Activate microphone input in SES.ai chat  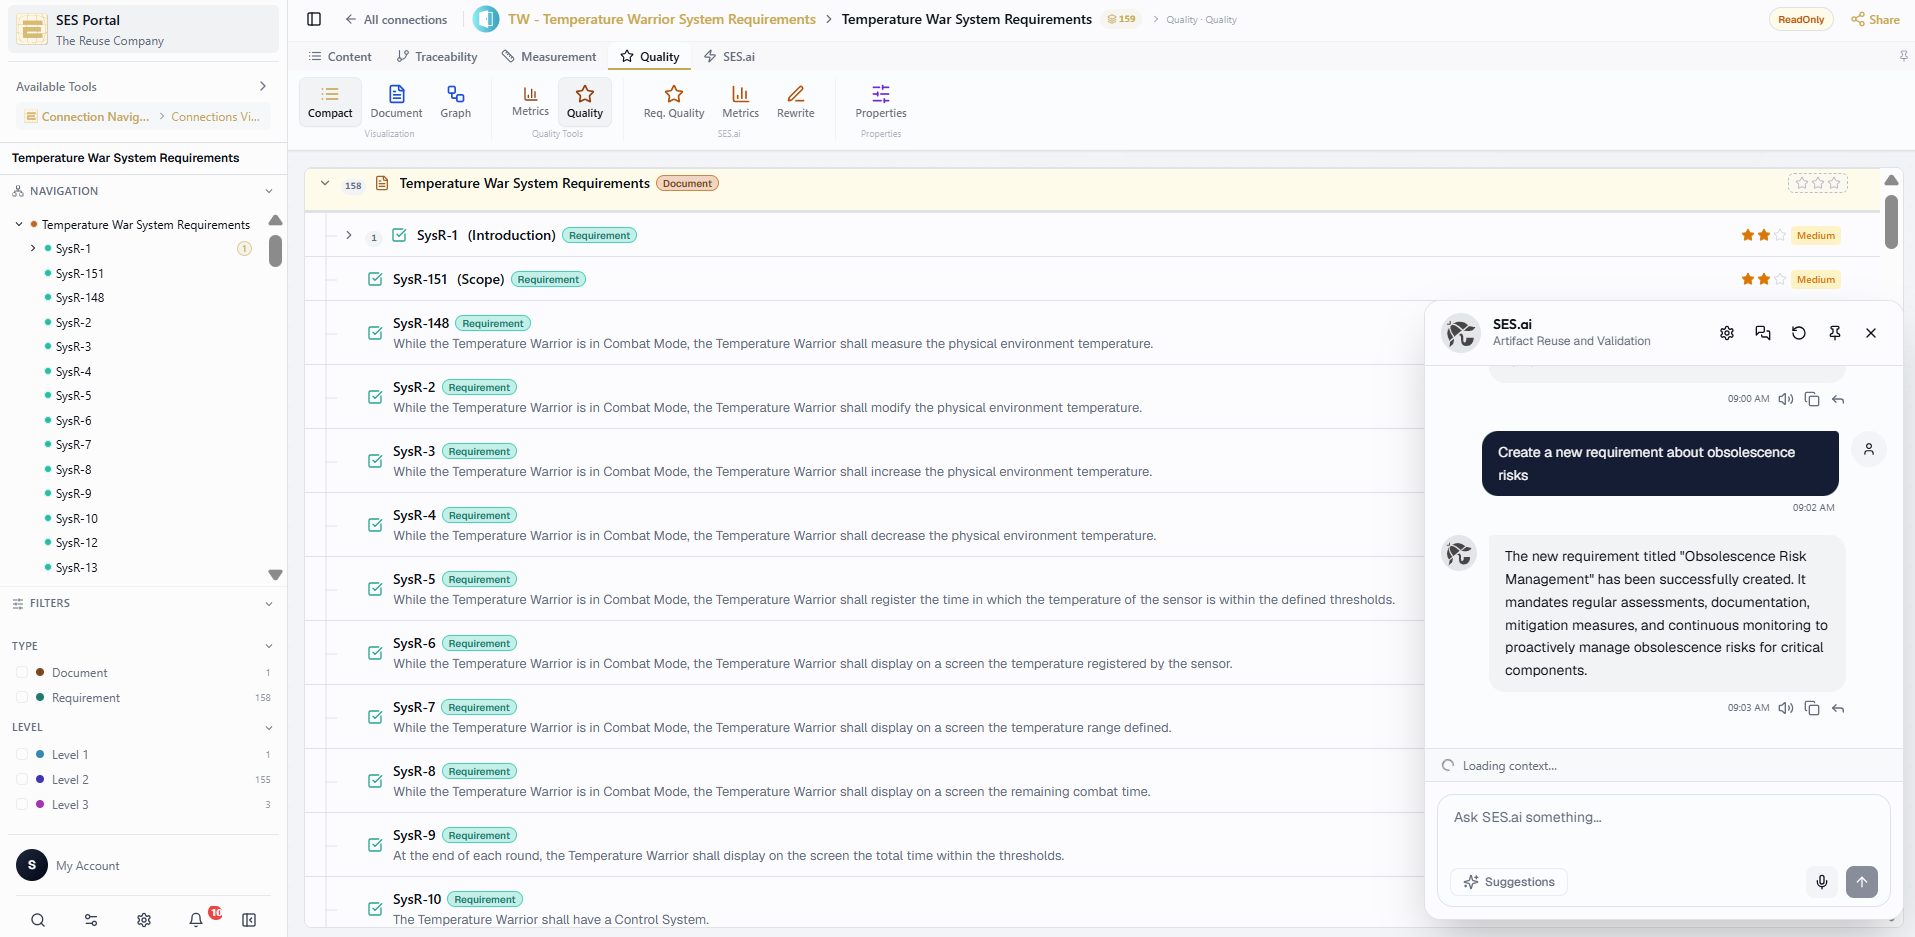click(1822, 882)
